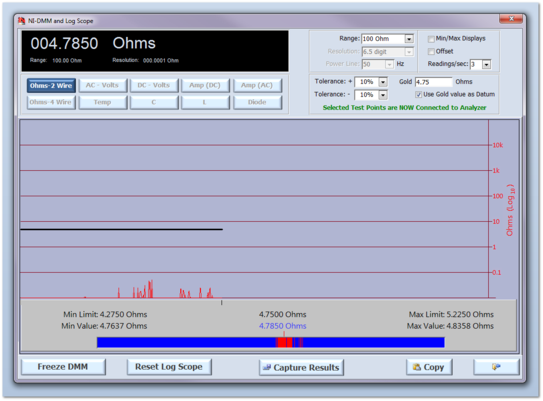Image resolution: width=543 pixels, height=401 pixels.
Task: Open the Power Line frequency dropdown
Action: (x=390, y=64)
